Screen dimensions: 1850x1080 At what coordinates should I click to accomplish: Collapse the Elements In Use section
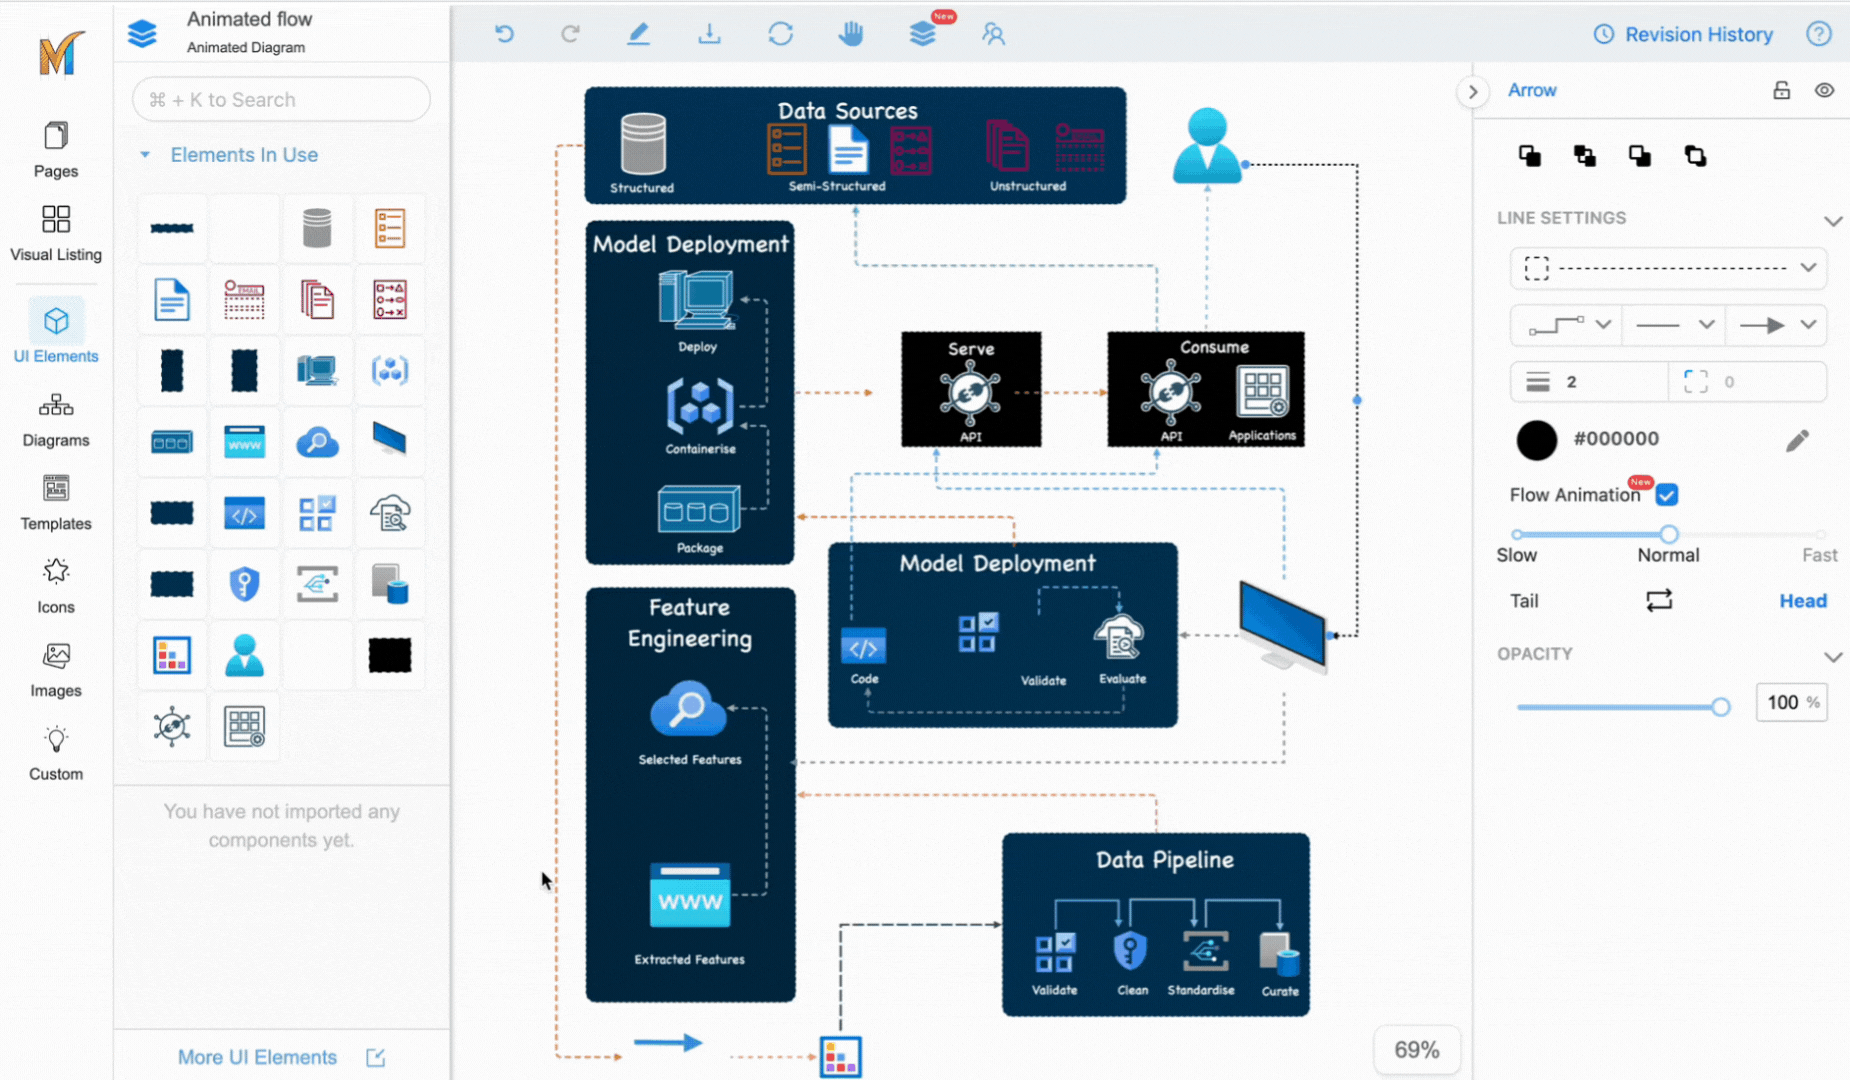(x=145, y=155)
